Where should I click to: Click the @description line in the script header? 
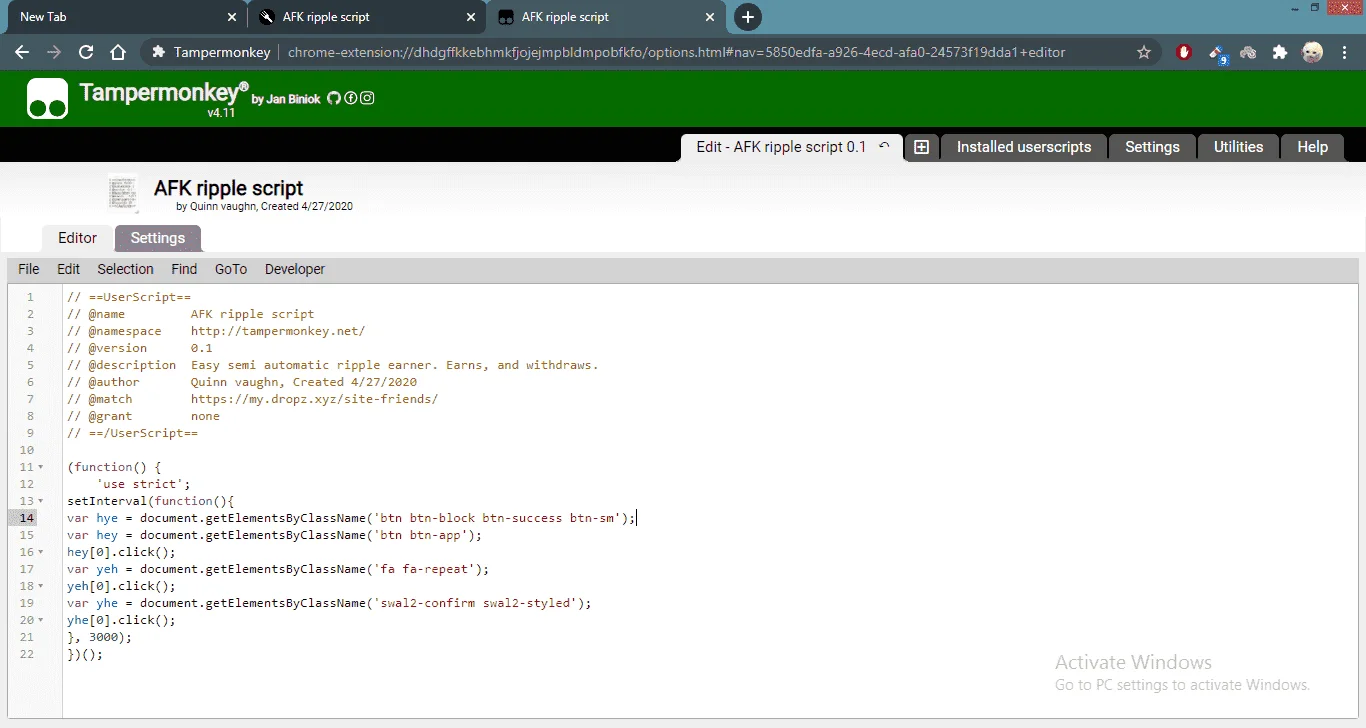point(333,365)
